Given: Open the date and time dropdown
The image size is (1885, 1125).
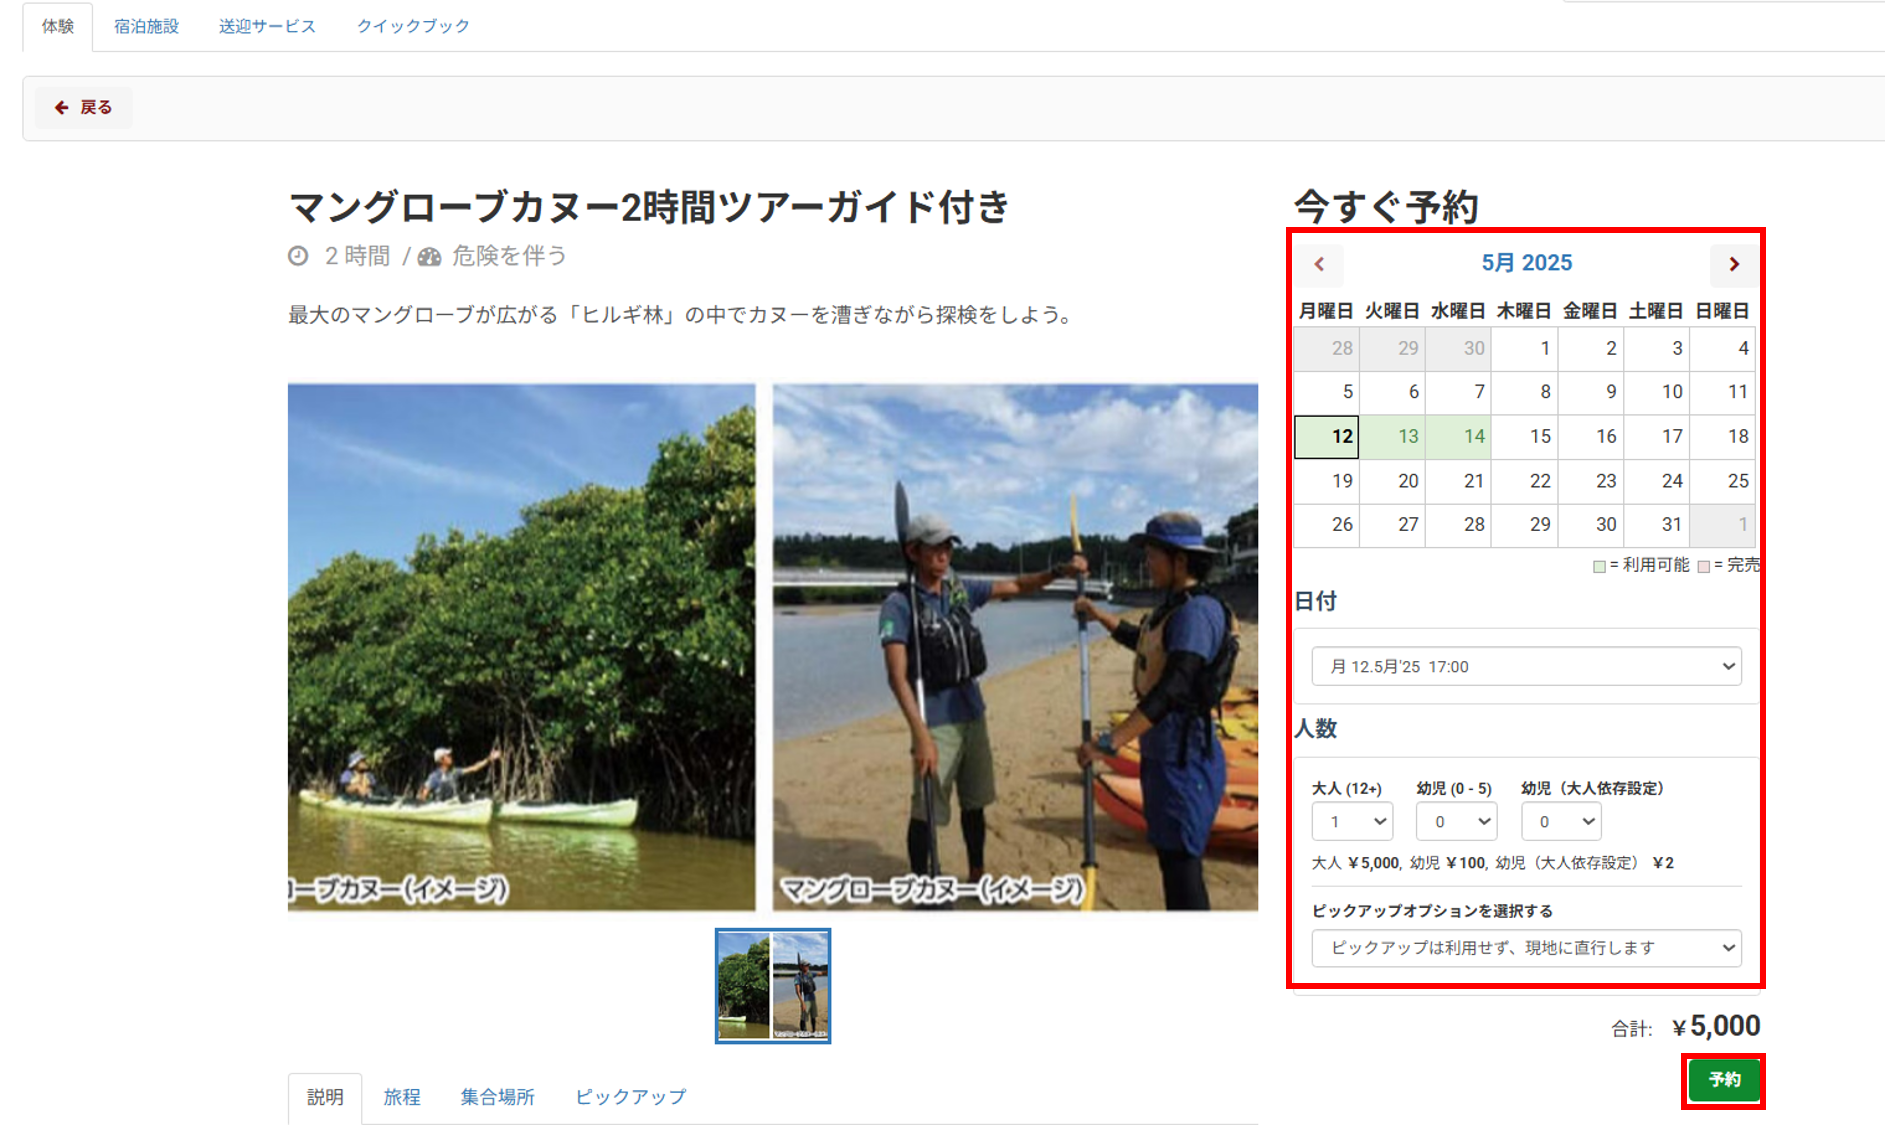Looking at the screenshot, I should tap(1526, 666).
